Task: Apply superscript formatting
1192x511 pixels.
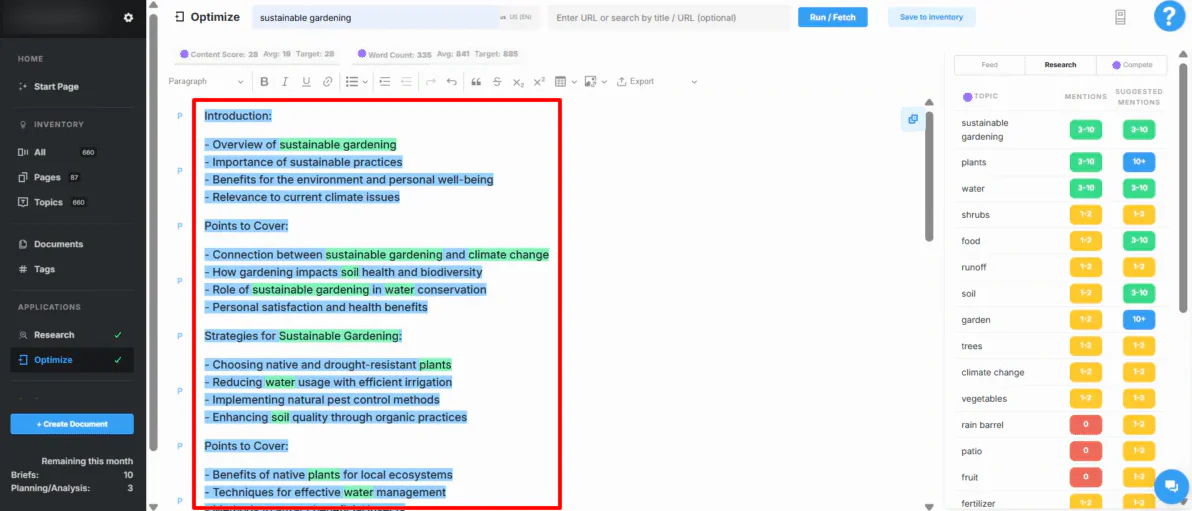Action: 539,81
